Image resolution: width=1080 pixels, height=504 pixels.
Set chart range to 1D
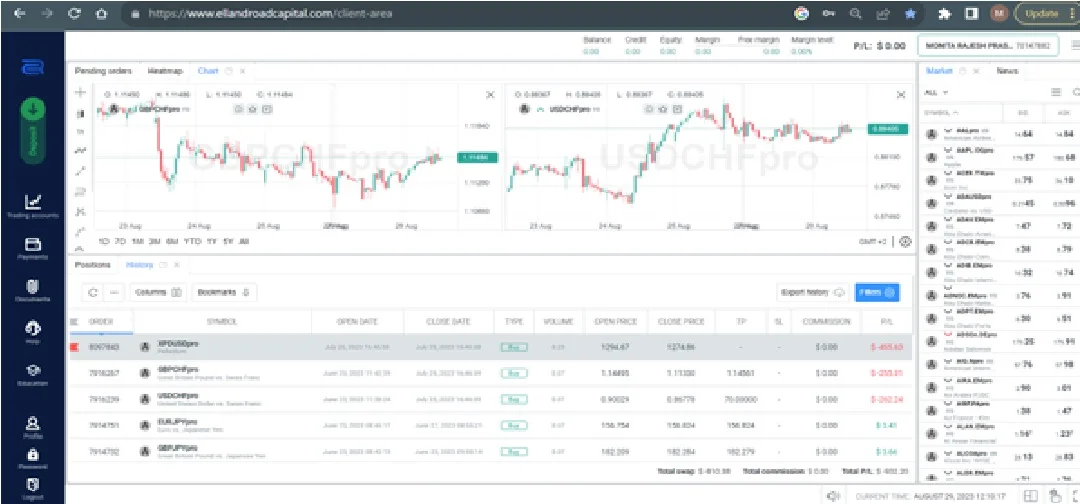click(x=104, y=242)
